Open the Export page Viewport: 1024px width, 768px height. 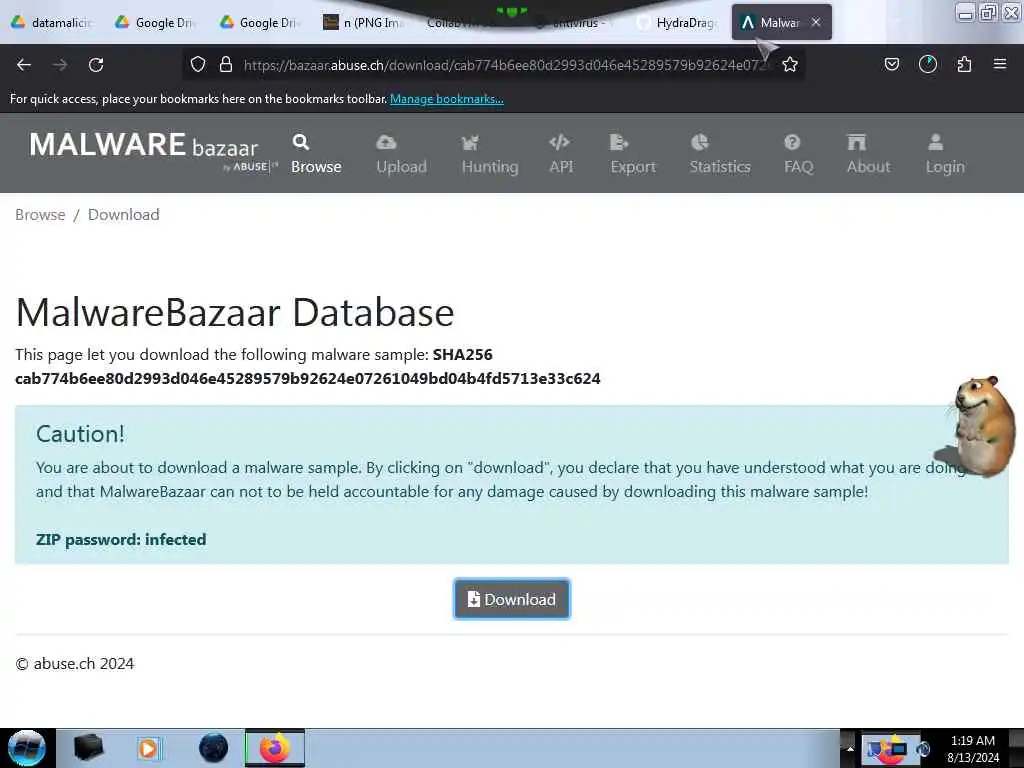pos(633,155)
